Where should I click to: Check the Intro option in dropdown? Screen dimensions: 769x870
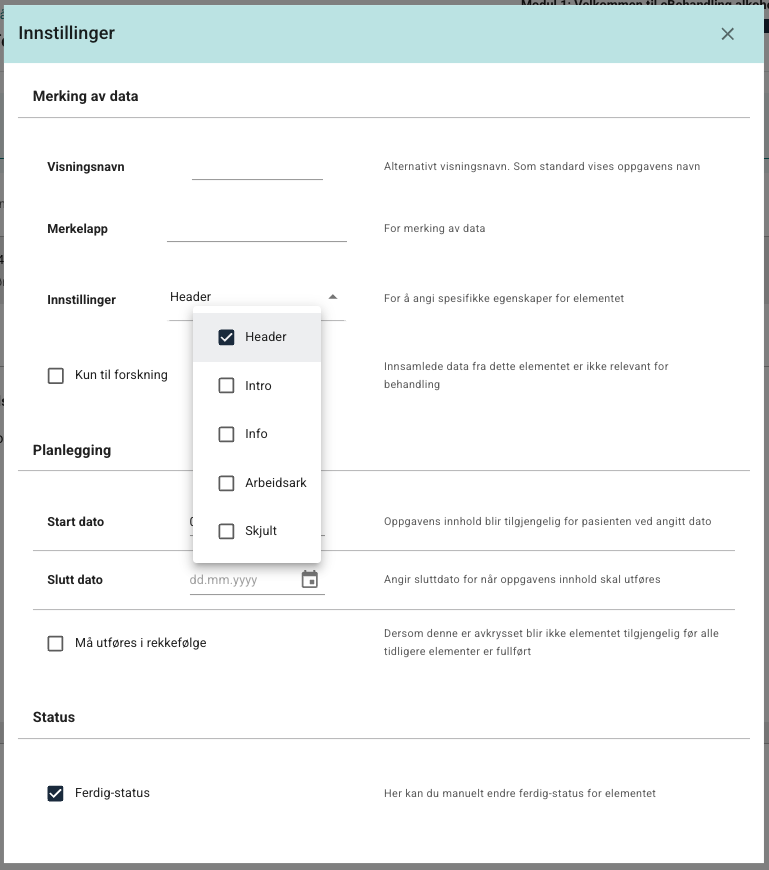(x=226, y=386)
